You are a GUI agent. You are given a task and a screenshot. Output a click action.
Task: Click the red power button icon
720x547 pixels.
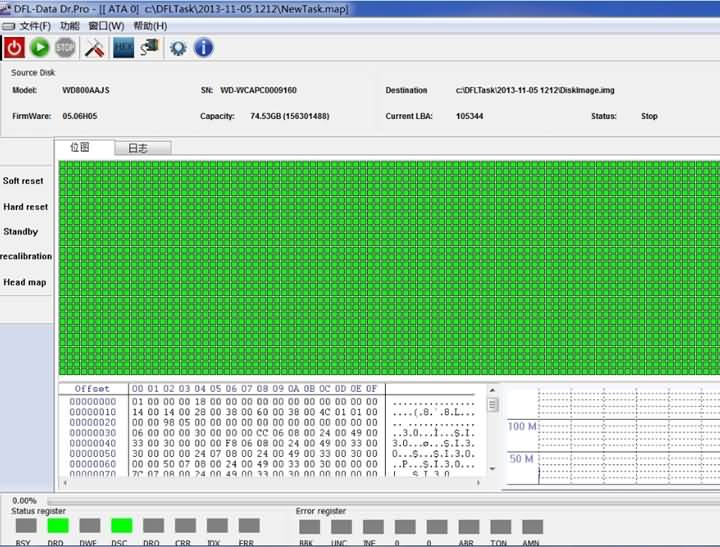pos(14,47)
